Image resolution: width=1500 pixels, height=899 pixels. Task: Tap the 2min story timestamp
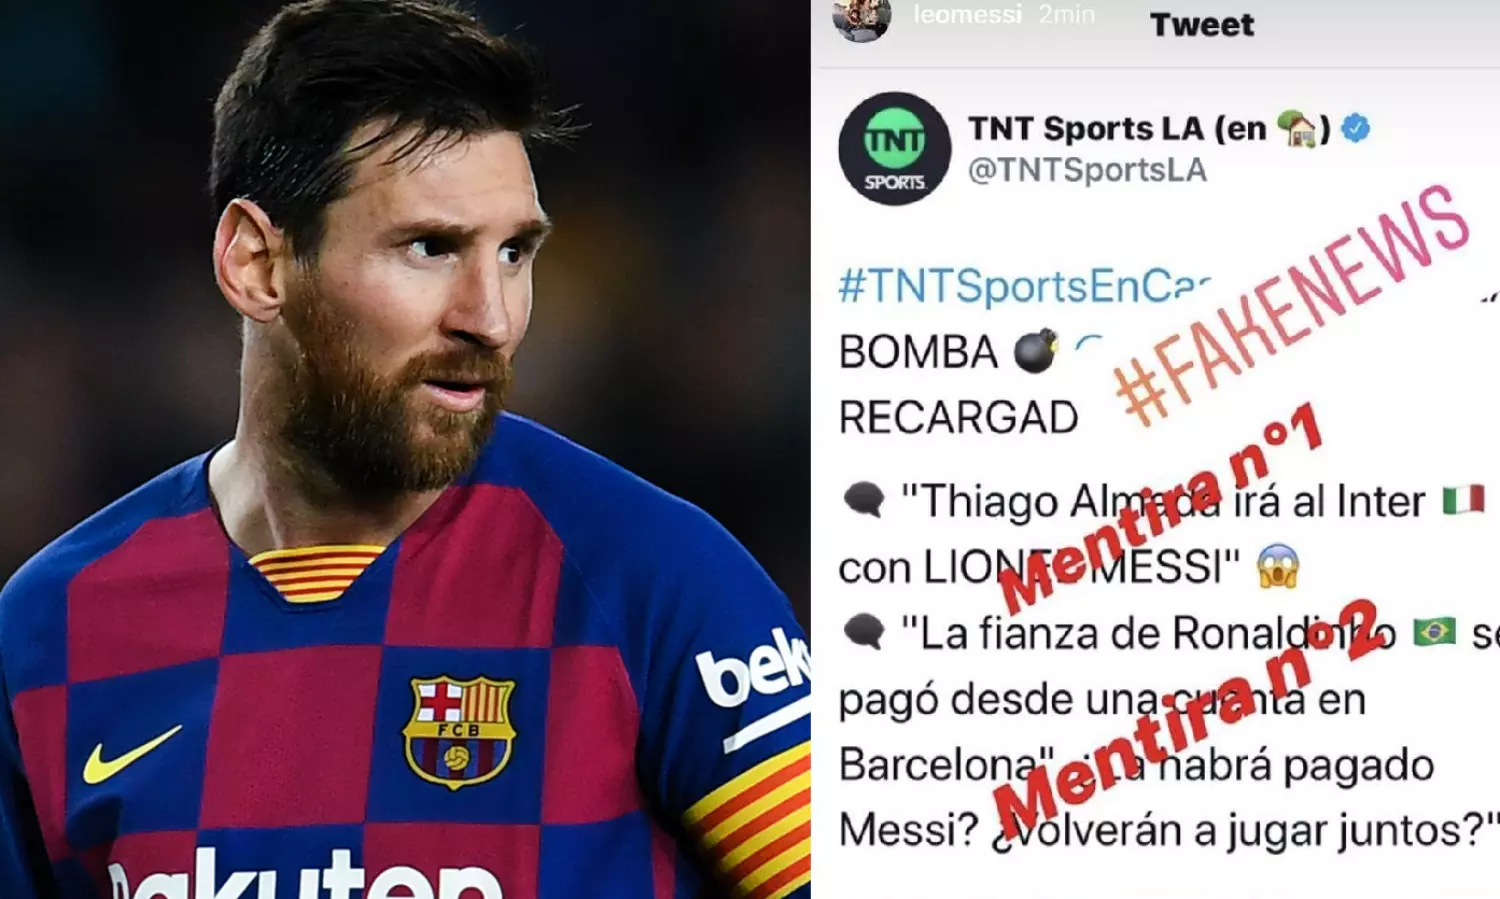[1067, 14]
